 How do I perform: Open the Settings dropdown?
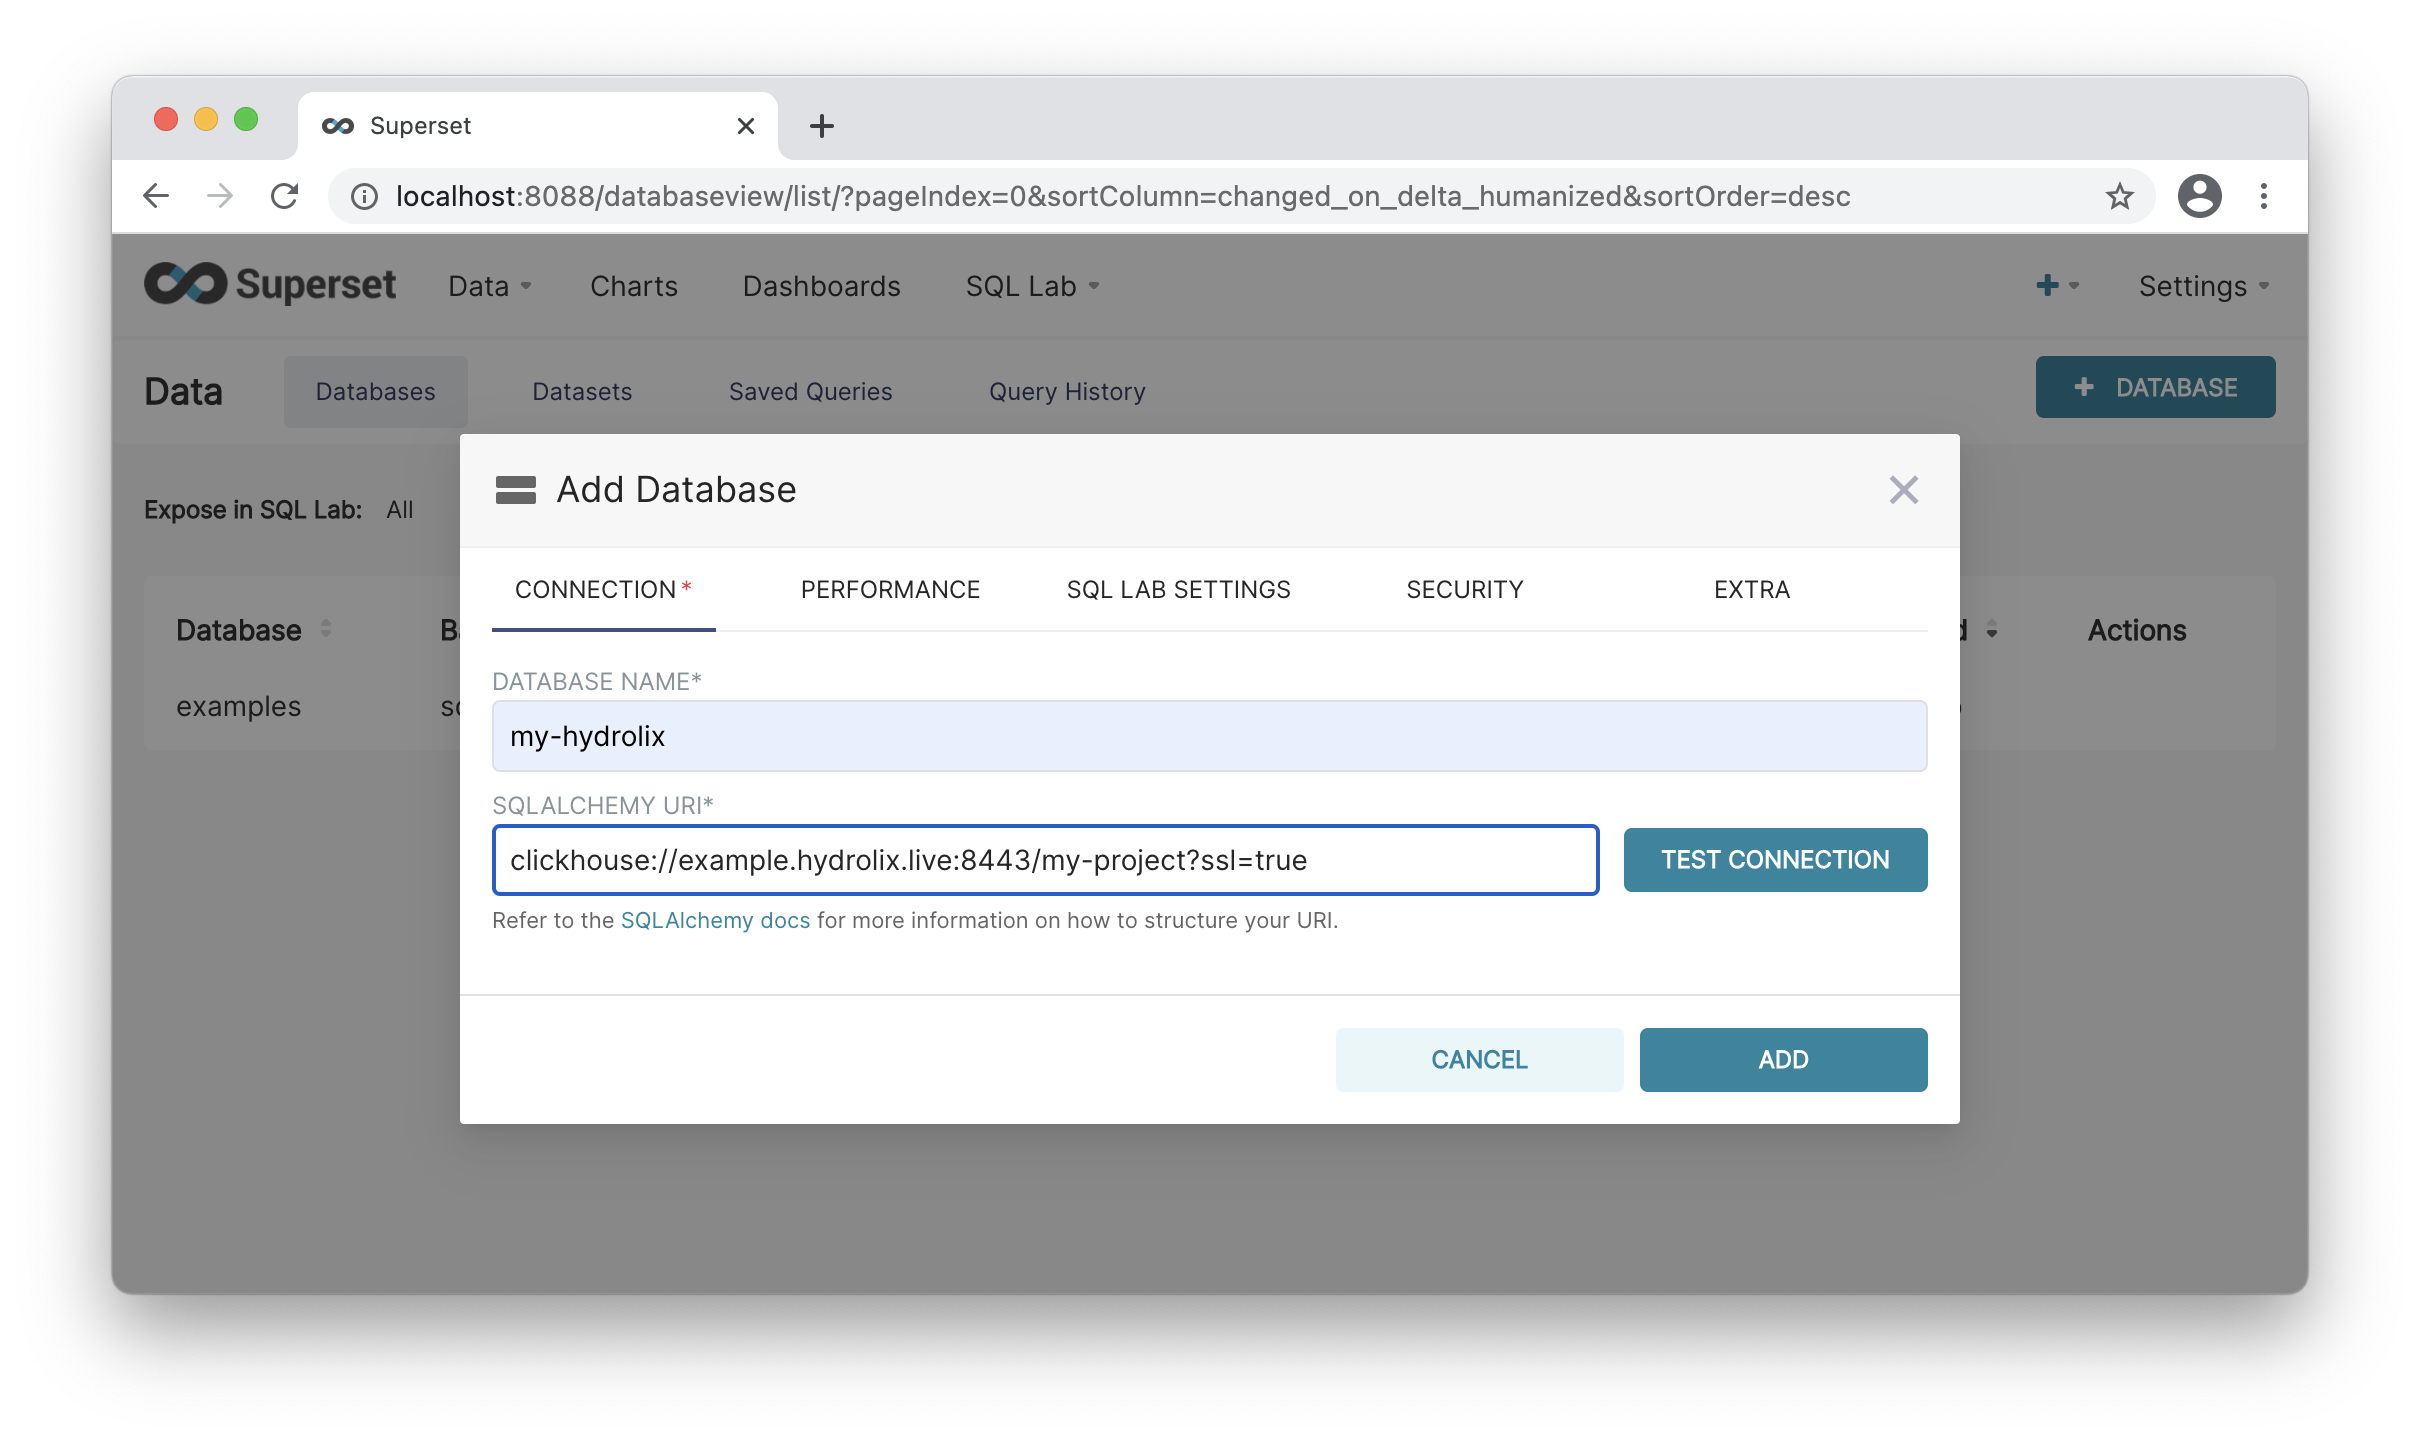(x=2203, y=286)
